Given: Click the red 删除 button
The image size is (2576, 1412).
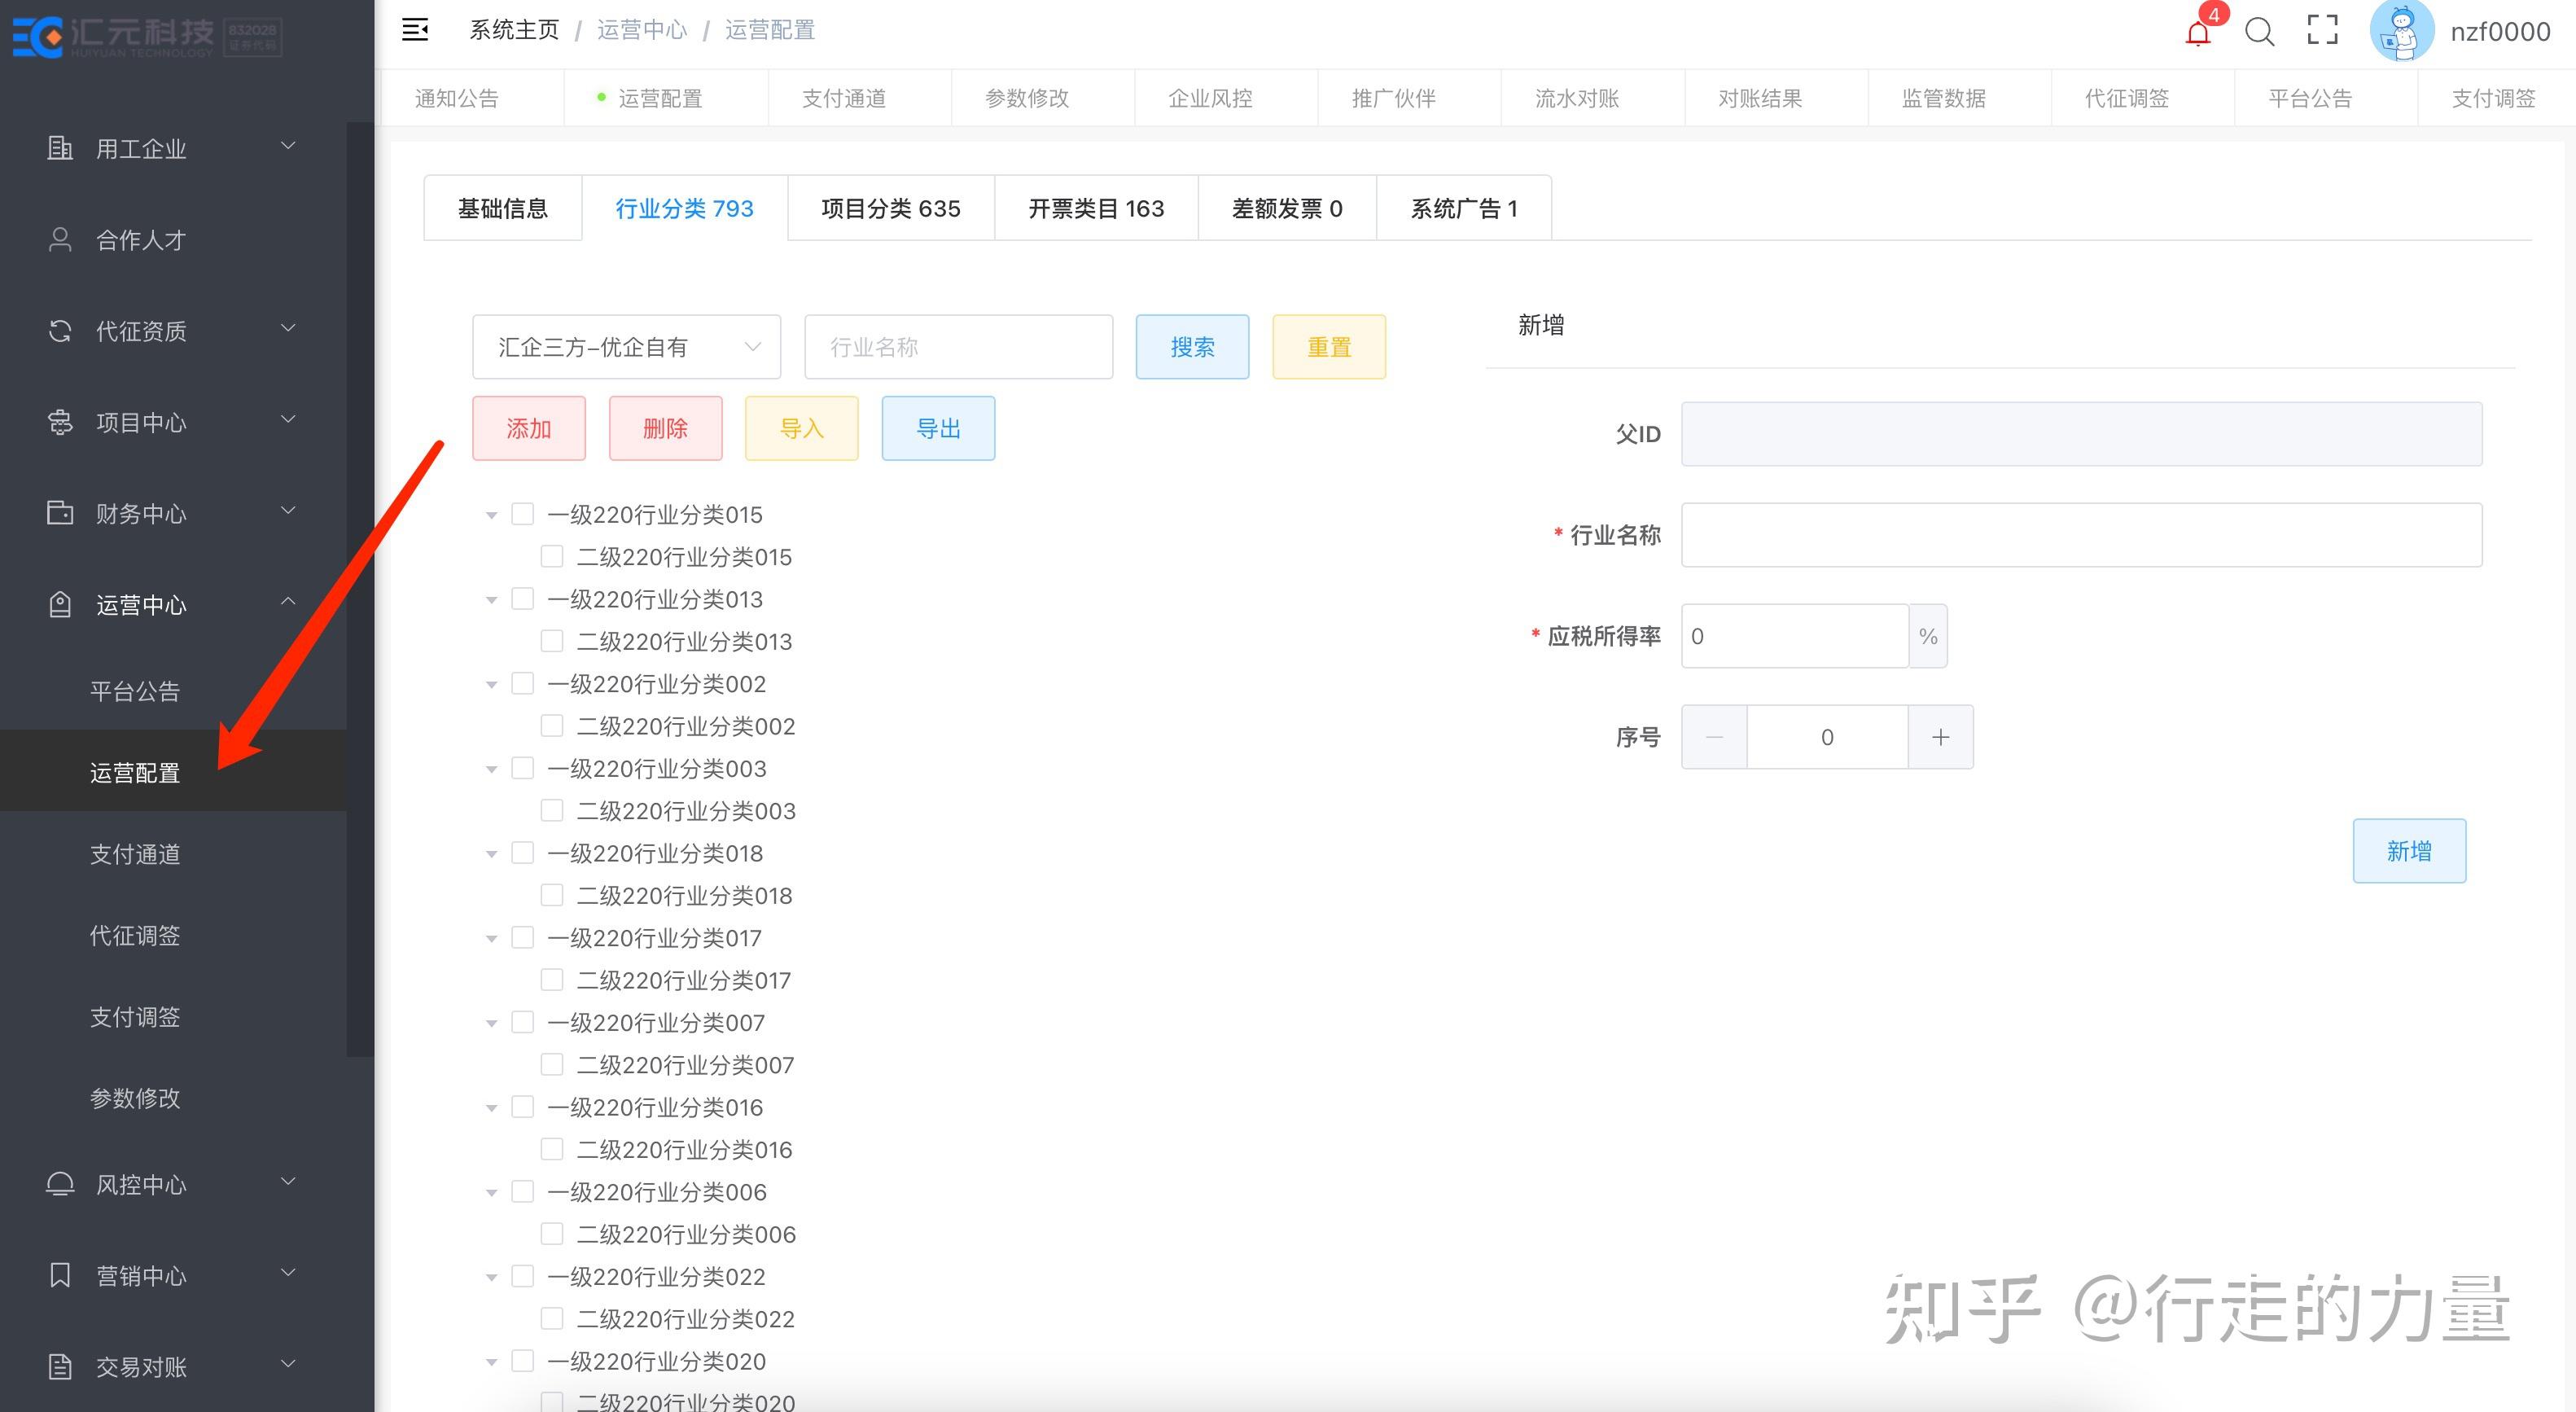Looking at the screenshot, I should 665,428.
